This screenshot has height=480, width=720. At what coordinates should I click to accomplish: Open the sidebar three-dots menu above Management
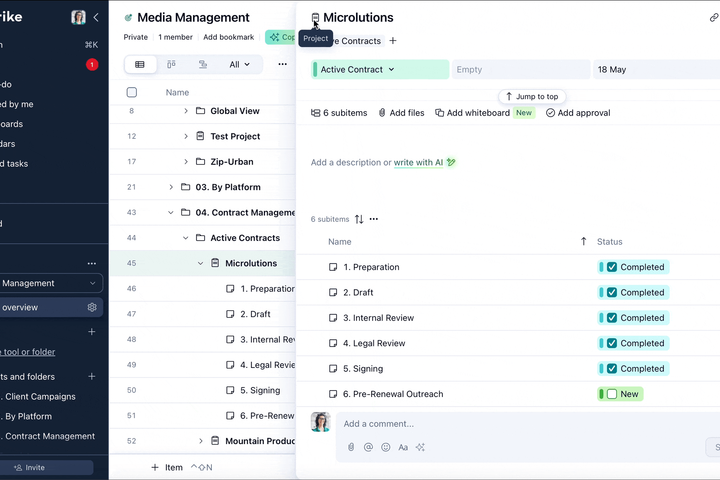[x=92, y=264]
